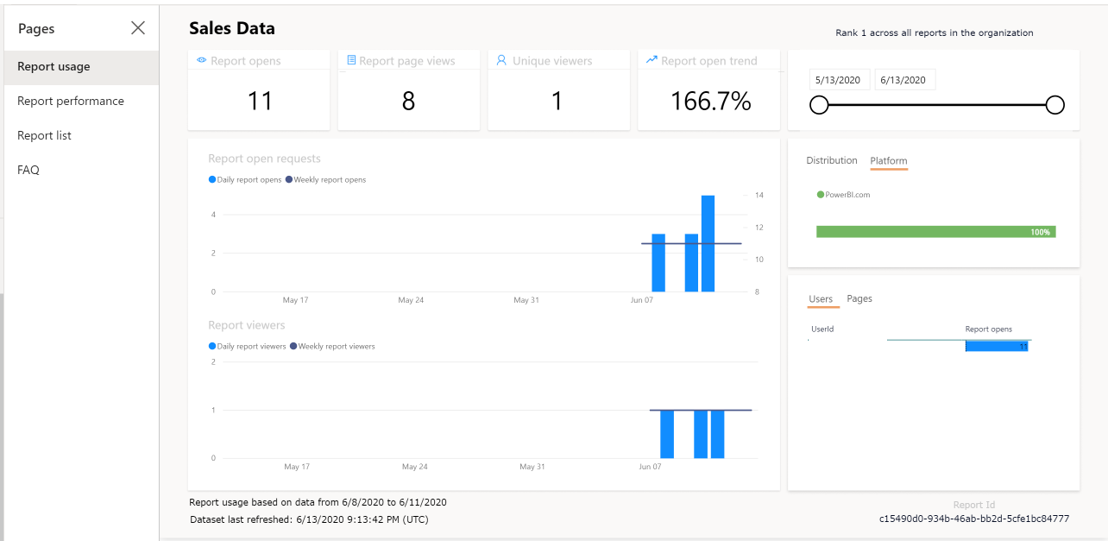Grab the right date slider handle

click(x=1055, y=106)
